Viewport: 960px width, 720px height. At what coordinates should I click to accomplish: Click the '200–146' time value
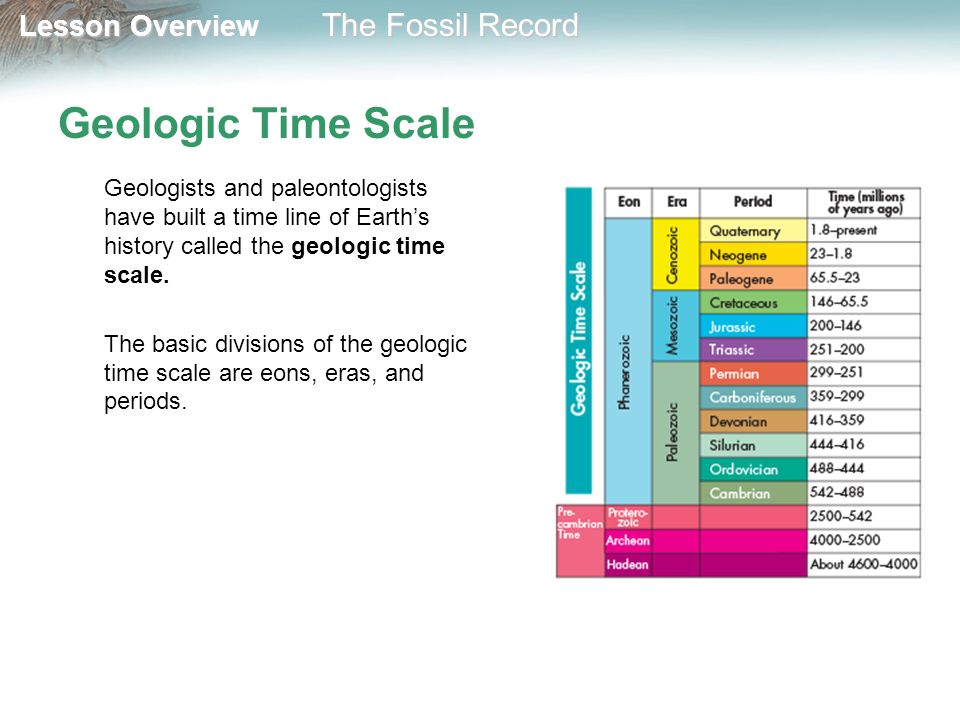(836, 325)
